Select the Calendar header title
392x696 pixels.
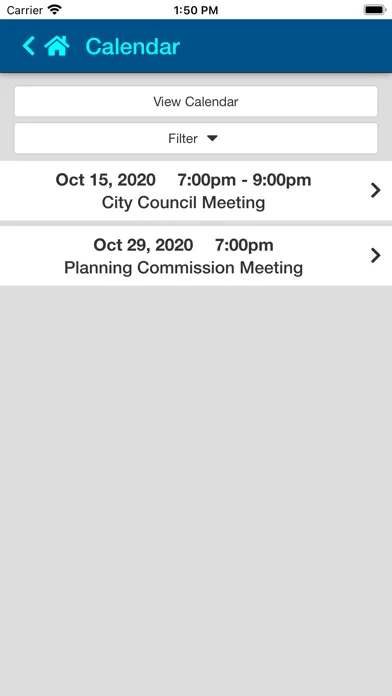point(133,46)
